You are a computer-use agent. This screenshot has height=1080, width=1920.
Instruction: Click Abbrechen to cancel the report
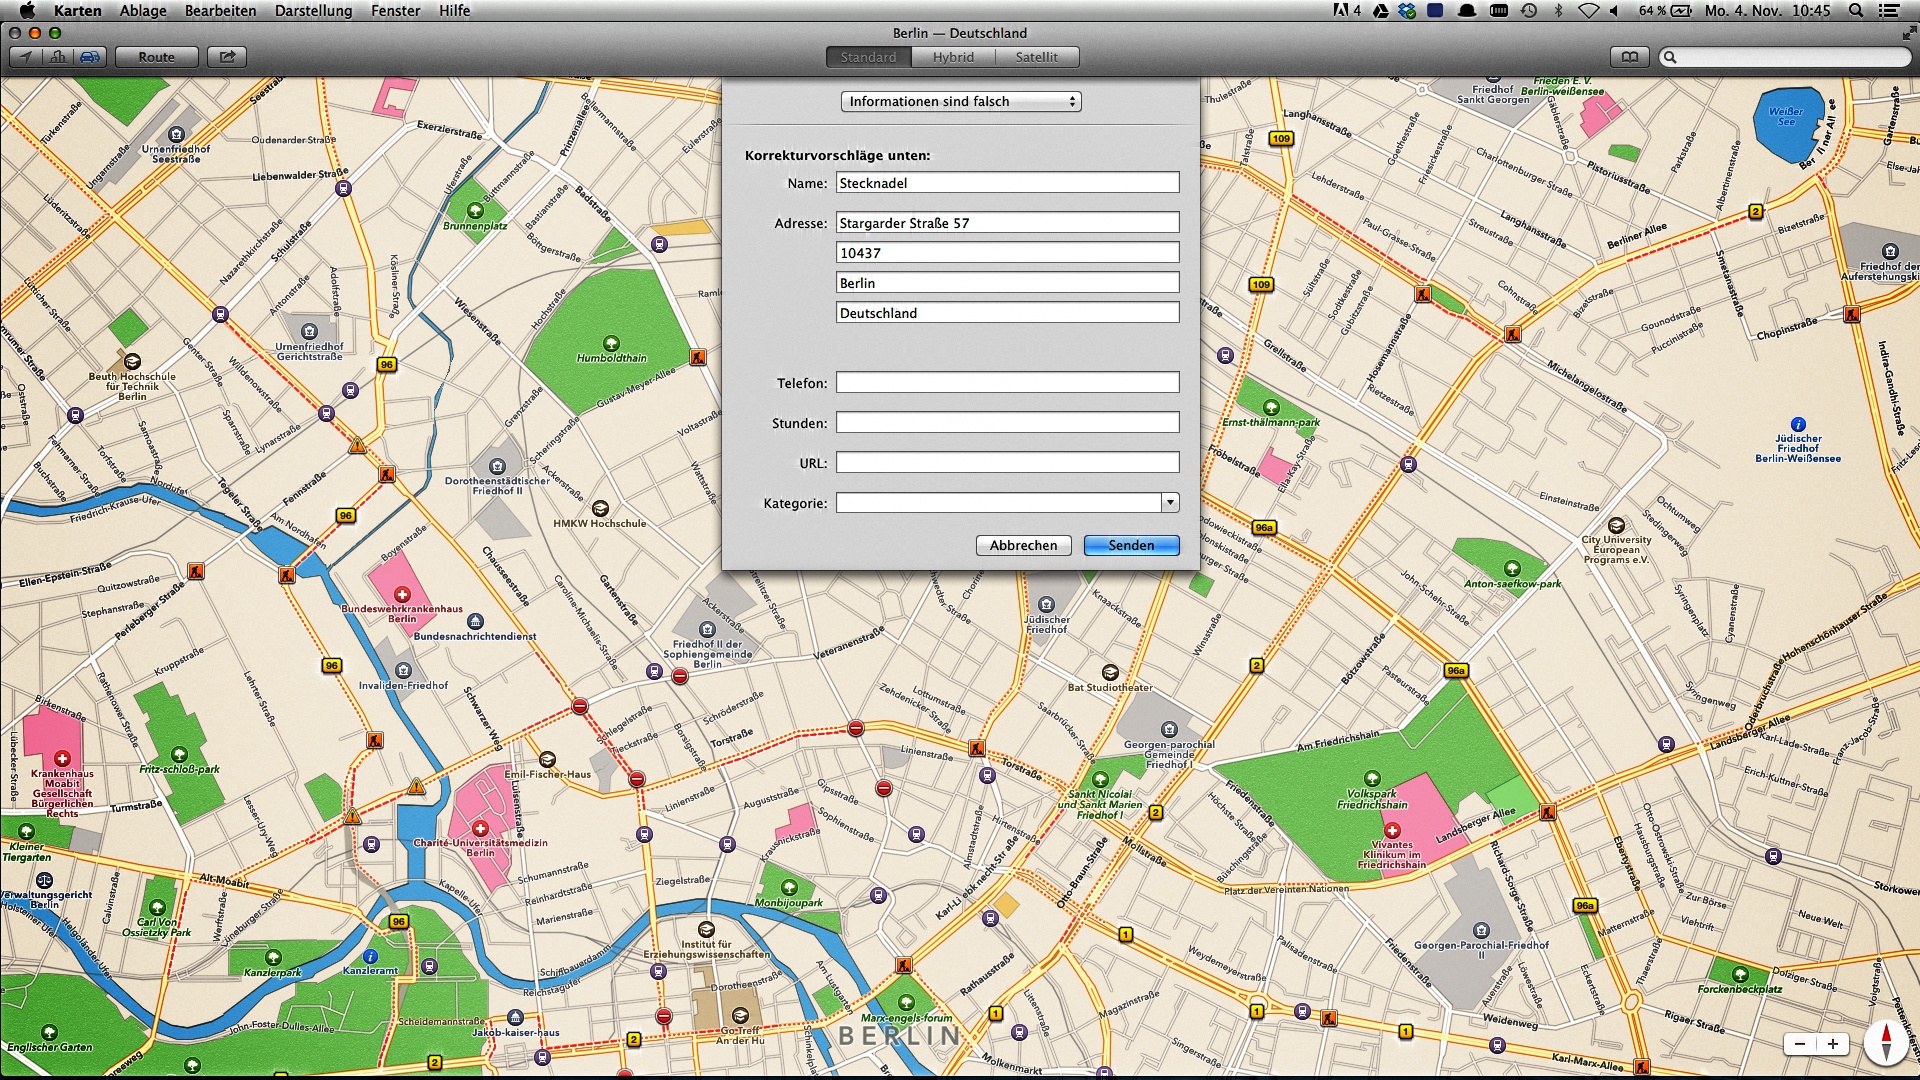pyautogui.click(x=1023, y=545)
